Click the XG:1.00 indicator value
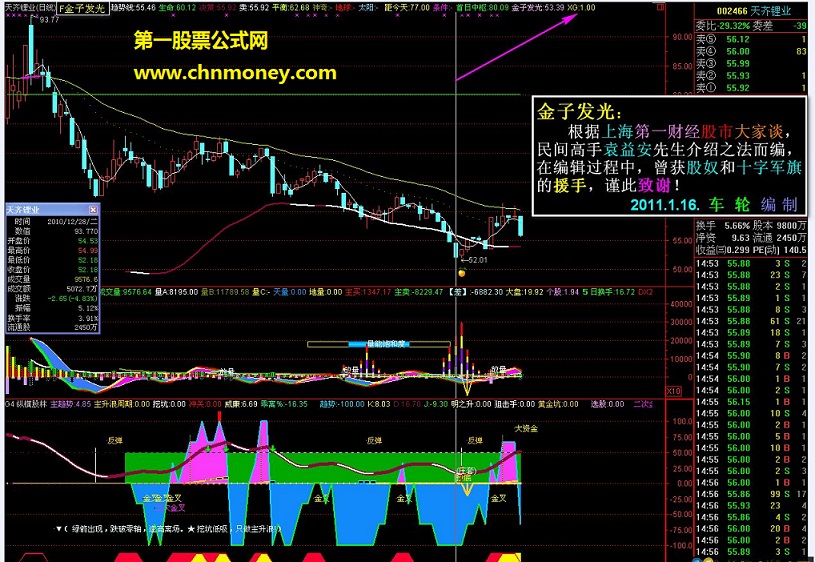This screenshot has width=815, height=562. [581, 8]
